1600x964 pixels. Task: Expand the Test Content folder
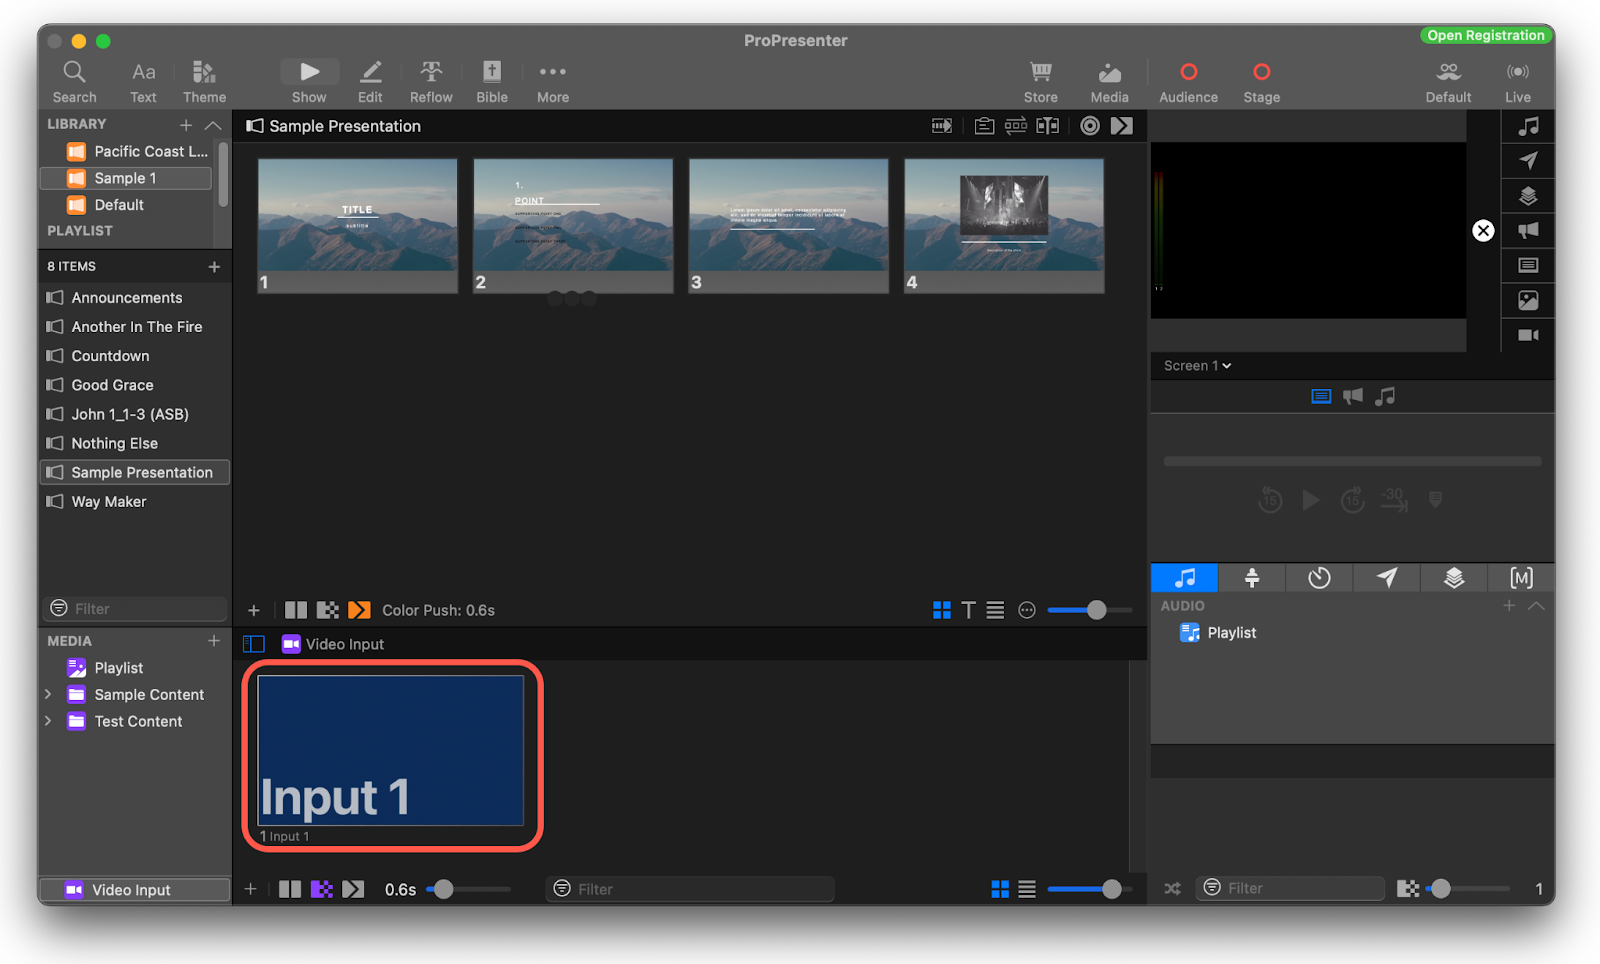coord(48,721)
